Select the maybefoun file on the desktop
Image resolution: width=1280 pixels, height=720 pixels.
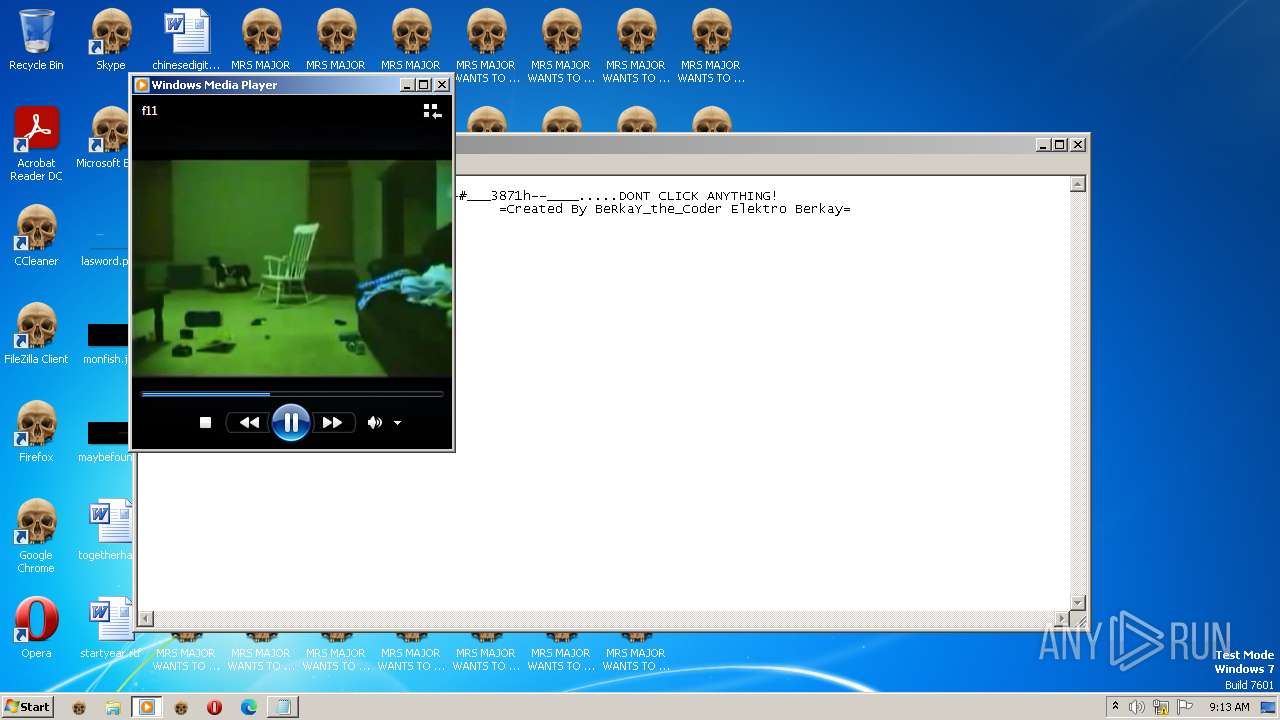[106, 442]
